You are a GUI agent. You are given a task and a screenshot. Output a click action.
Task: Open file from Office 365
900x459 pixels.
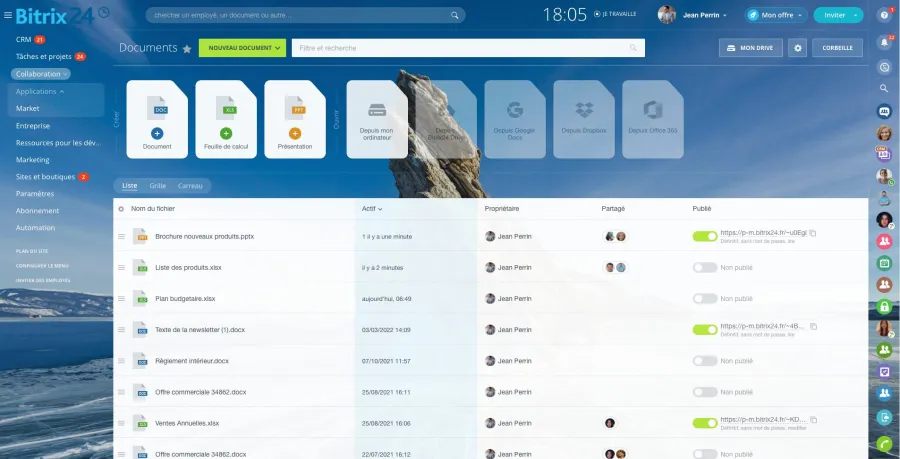[653, 119]
